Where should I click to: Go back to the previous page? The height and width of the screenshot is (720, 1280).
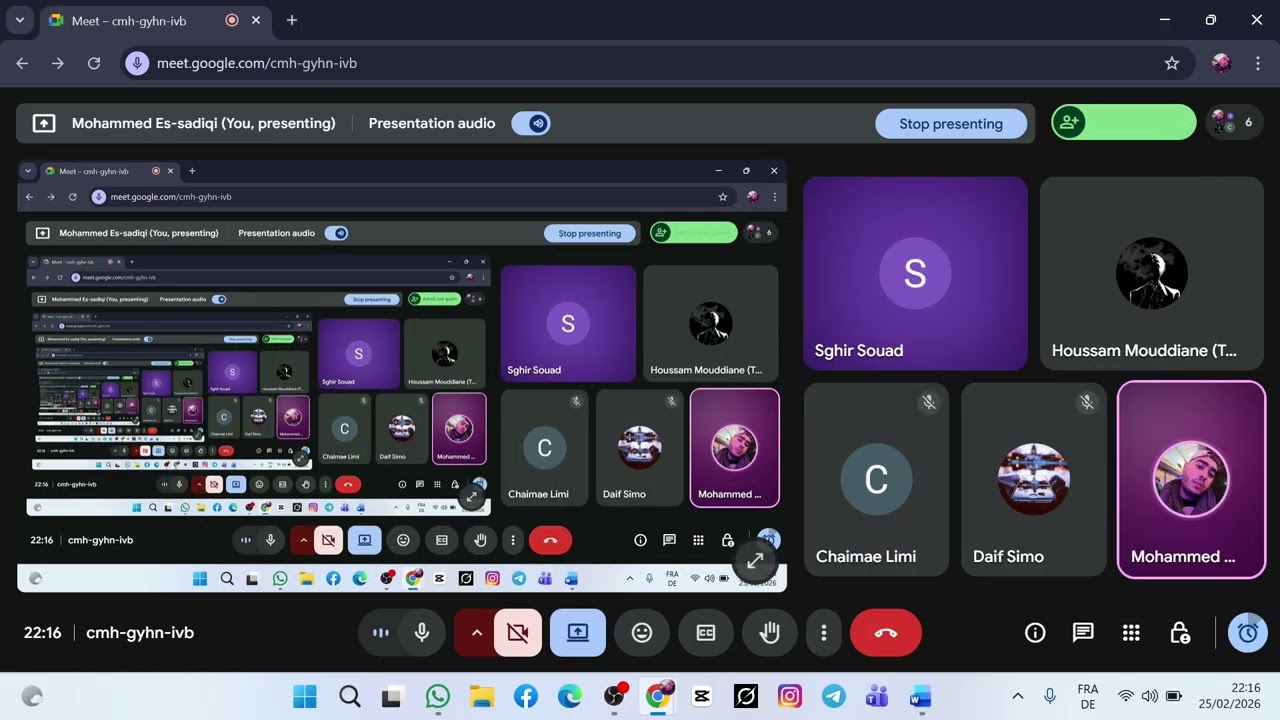click(x=22, y=63)
